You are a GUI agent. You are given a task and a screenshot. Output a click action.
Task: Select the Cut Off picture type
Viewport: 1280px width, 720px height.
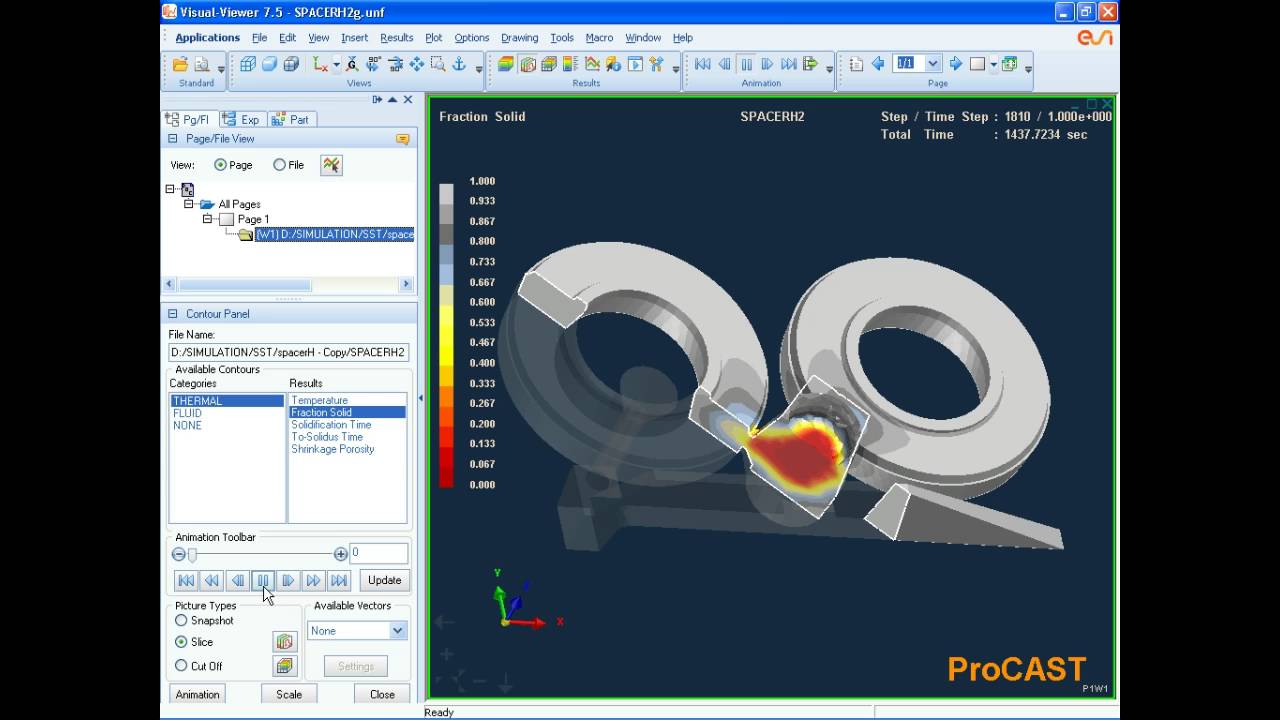point(181,666)
